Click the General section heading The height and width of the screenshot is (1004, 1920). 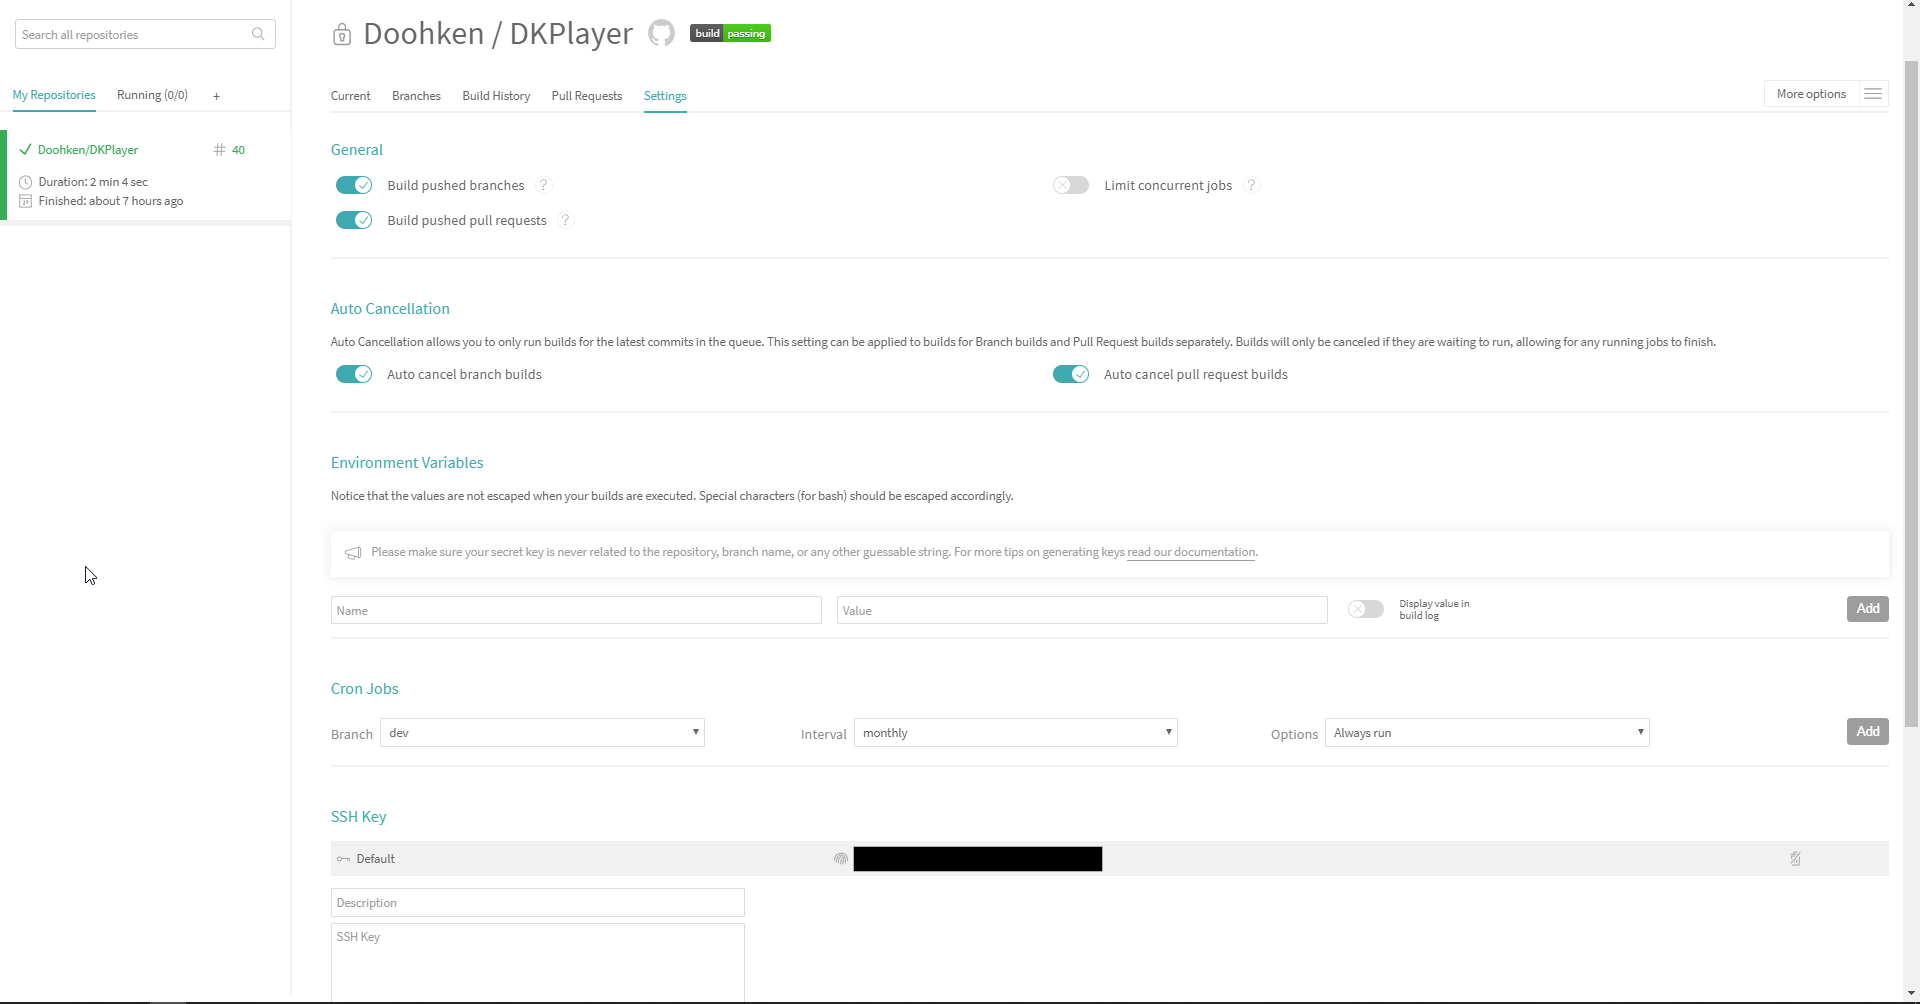pos(357,150)
